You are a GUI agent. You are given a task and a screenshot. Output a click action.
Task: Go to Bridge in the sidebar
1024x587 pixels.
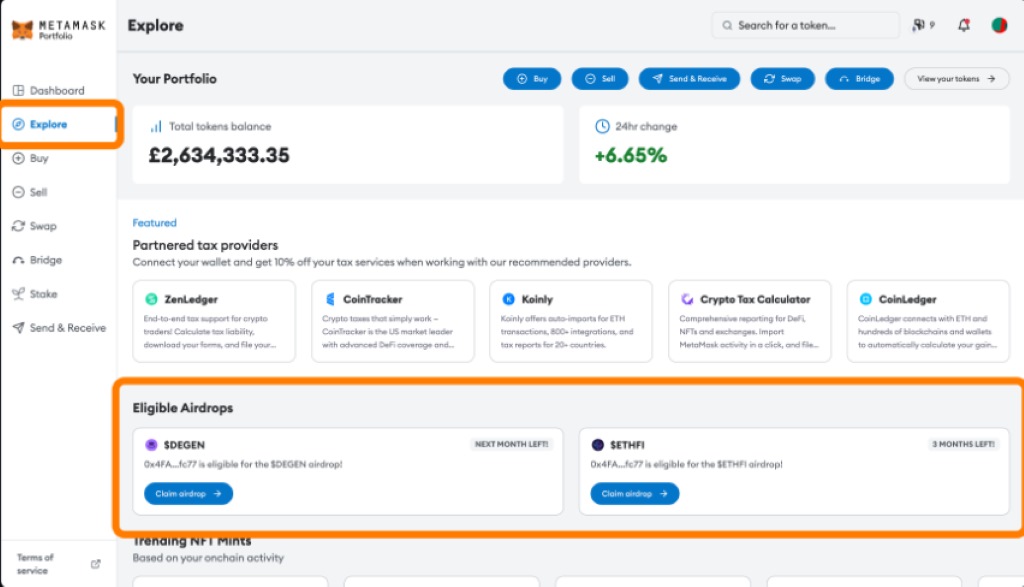(37, 260)
